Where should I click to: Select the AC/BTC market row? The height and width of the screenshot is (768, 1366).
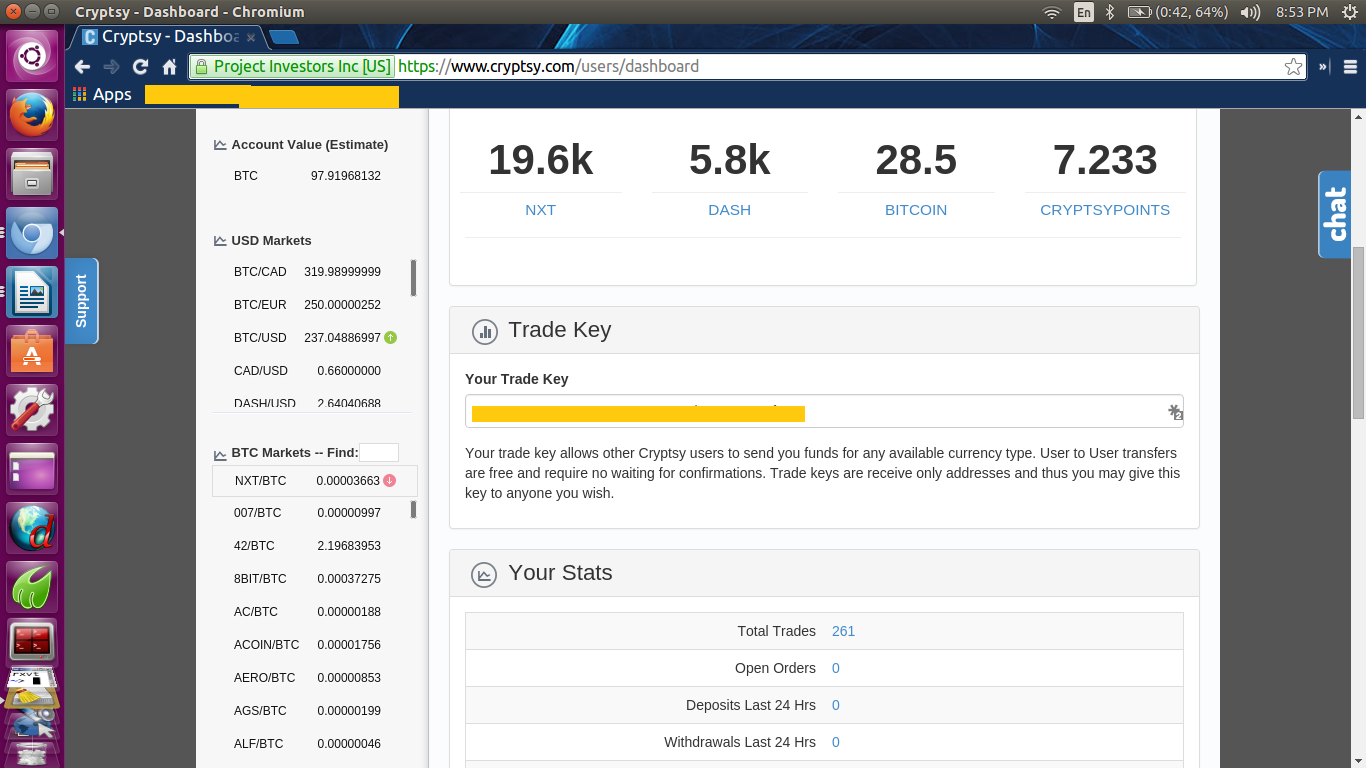tap(308, 612)
